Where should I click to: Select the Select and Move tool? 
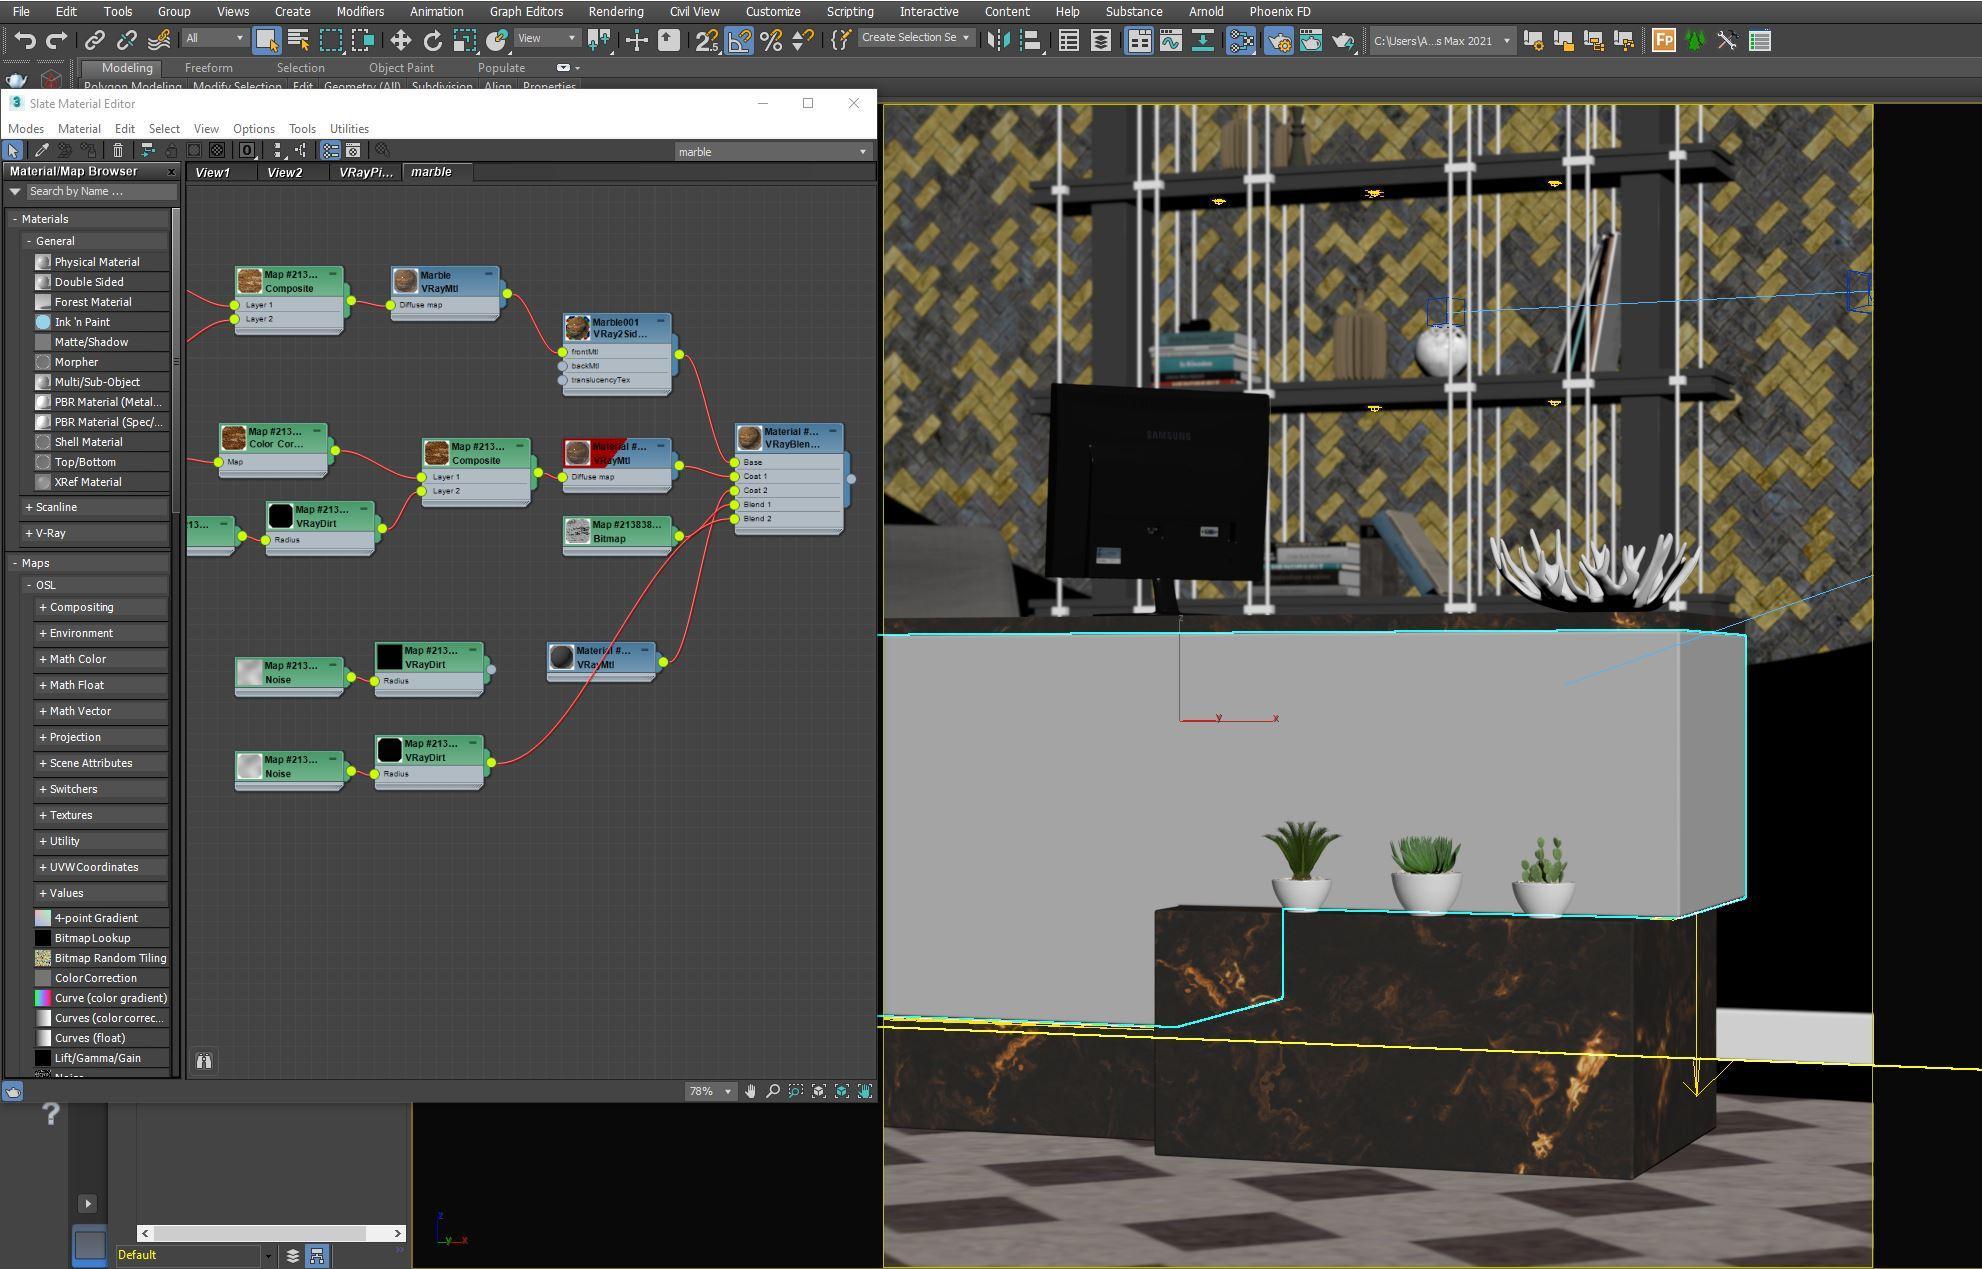pyautogui.click(x=400, y=40)
